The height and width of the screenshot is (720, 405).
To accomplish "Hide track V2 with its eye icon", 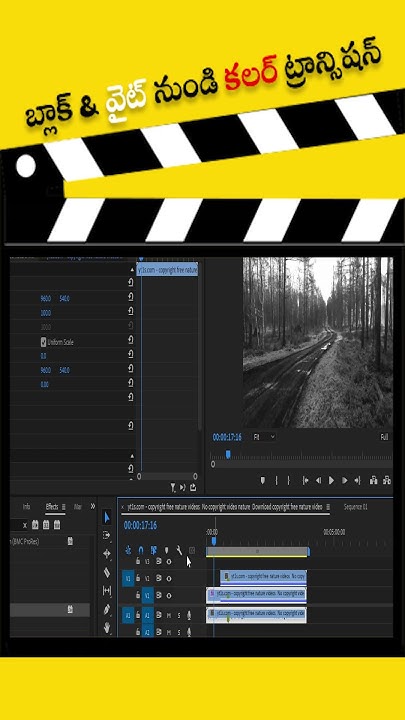I will coord(169,579).
